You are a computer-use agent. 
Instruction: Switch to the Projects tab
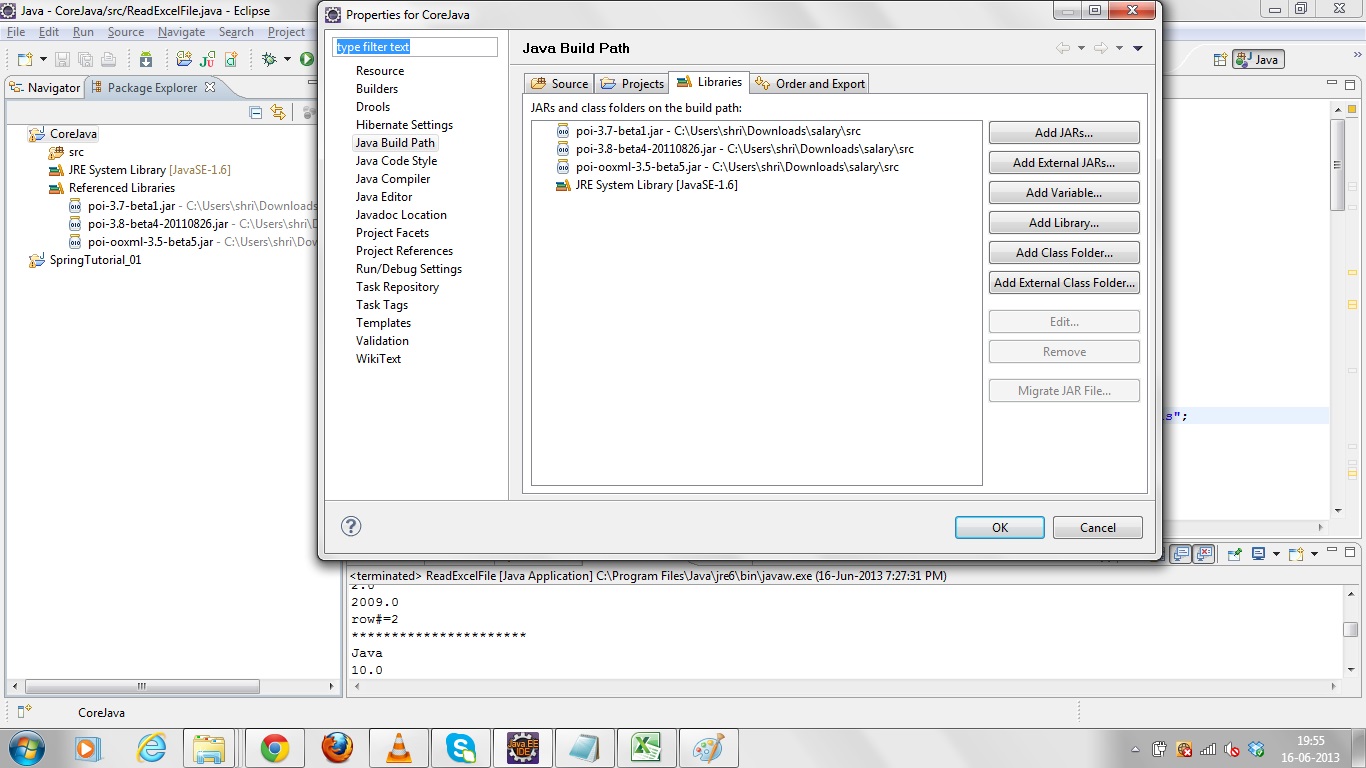point(632,83)
